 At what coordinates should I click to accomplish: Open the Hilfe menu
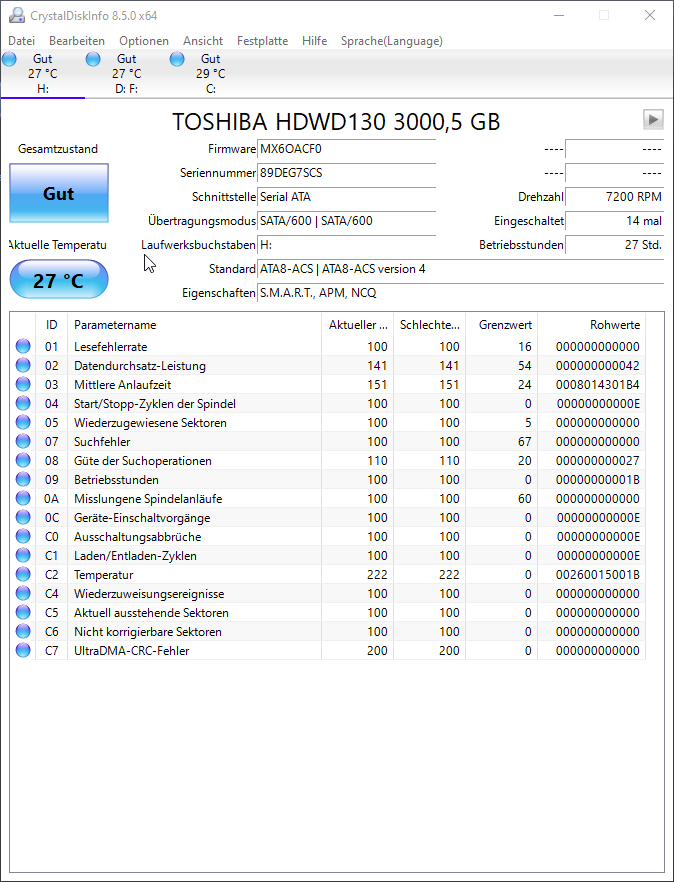314,40
